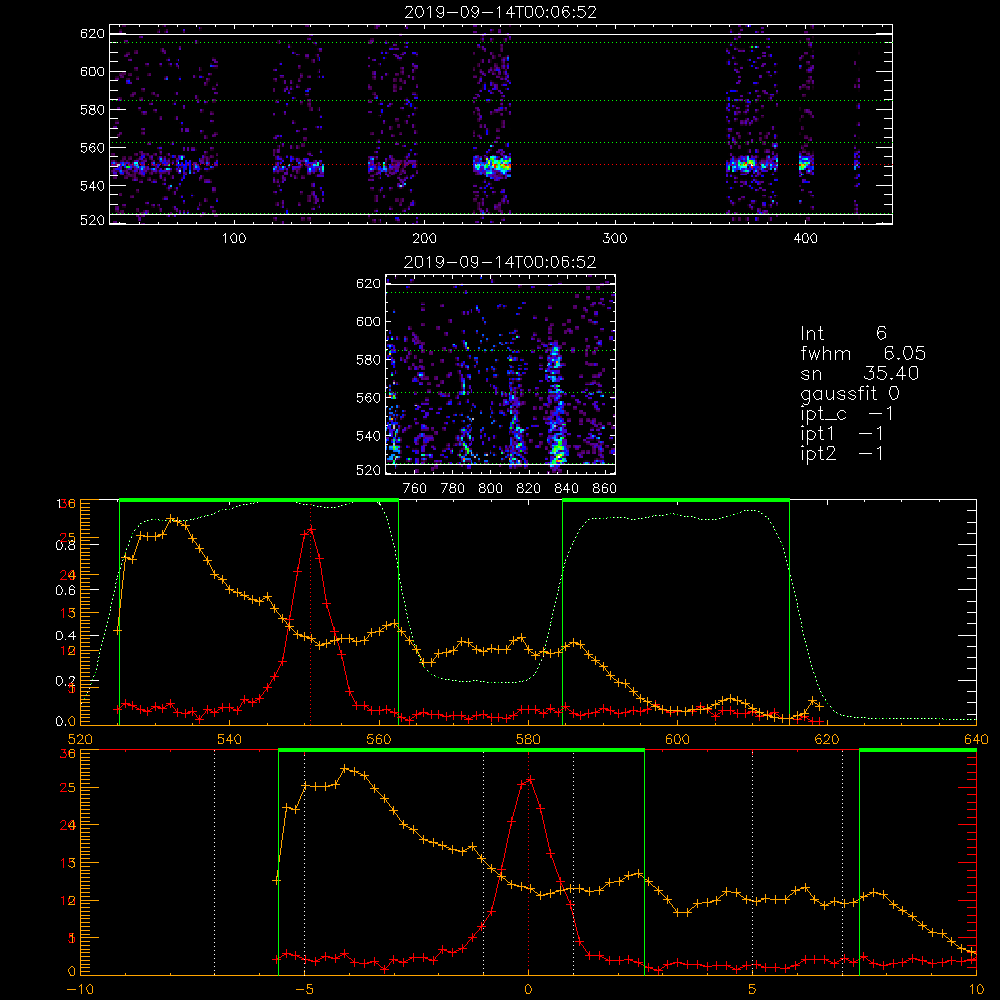Click y-axis label 580 of the top image
The height and width of the screenshot is (1000, 1000).
tap(92, 110)
